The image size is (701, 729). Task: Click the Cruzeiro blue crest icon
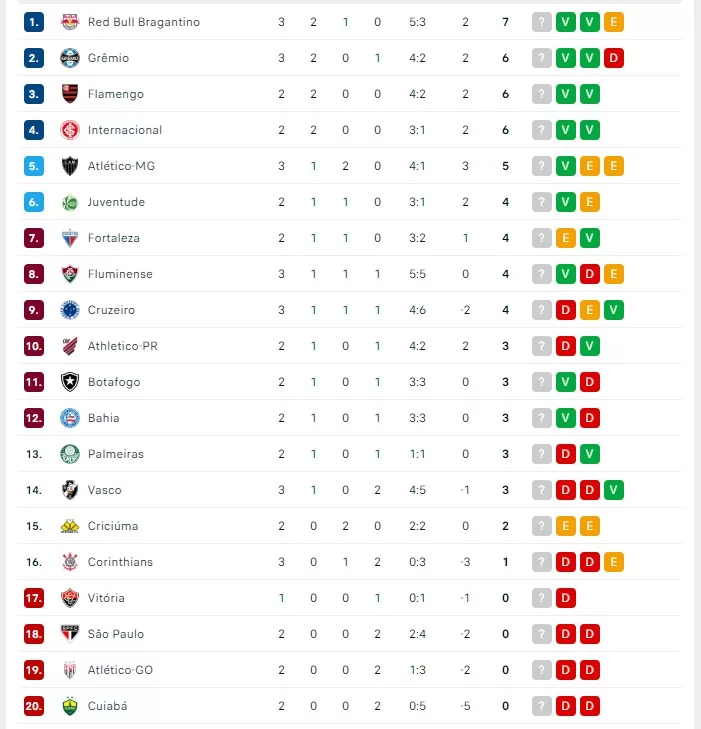click(70, 310)
